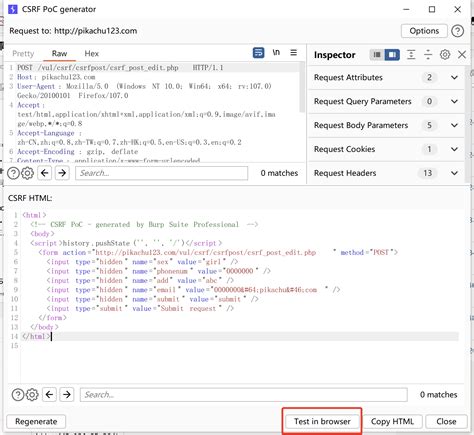Expand Request Body Parameters section

pos(454,125)
